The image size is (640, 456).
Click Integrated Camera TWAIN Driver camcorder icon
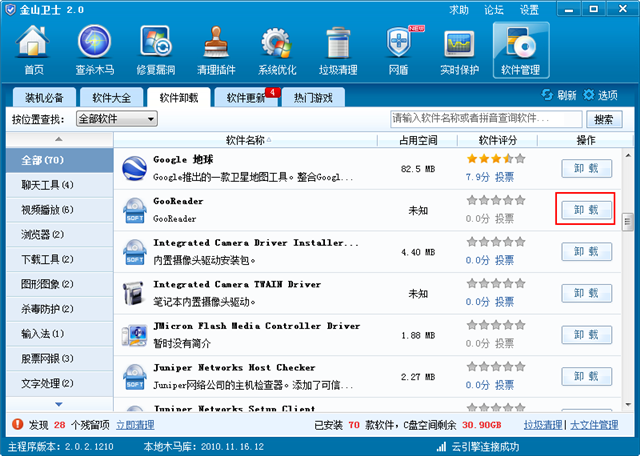[x=134, y=294]
